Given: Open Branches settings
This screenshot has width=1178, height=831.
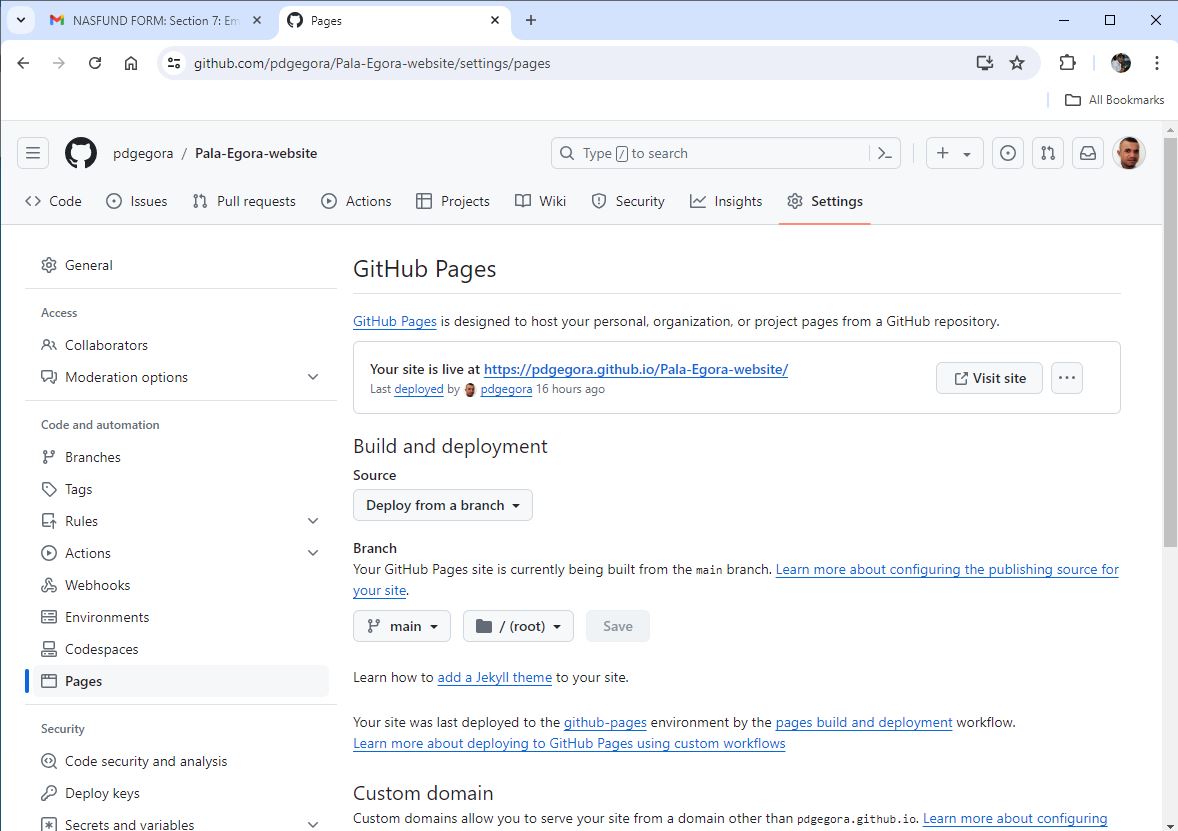Looking at the screenshot, I should [x=181, y=457].
